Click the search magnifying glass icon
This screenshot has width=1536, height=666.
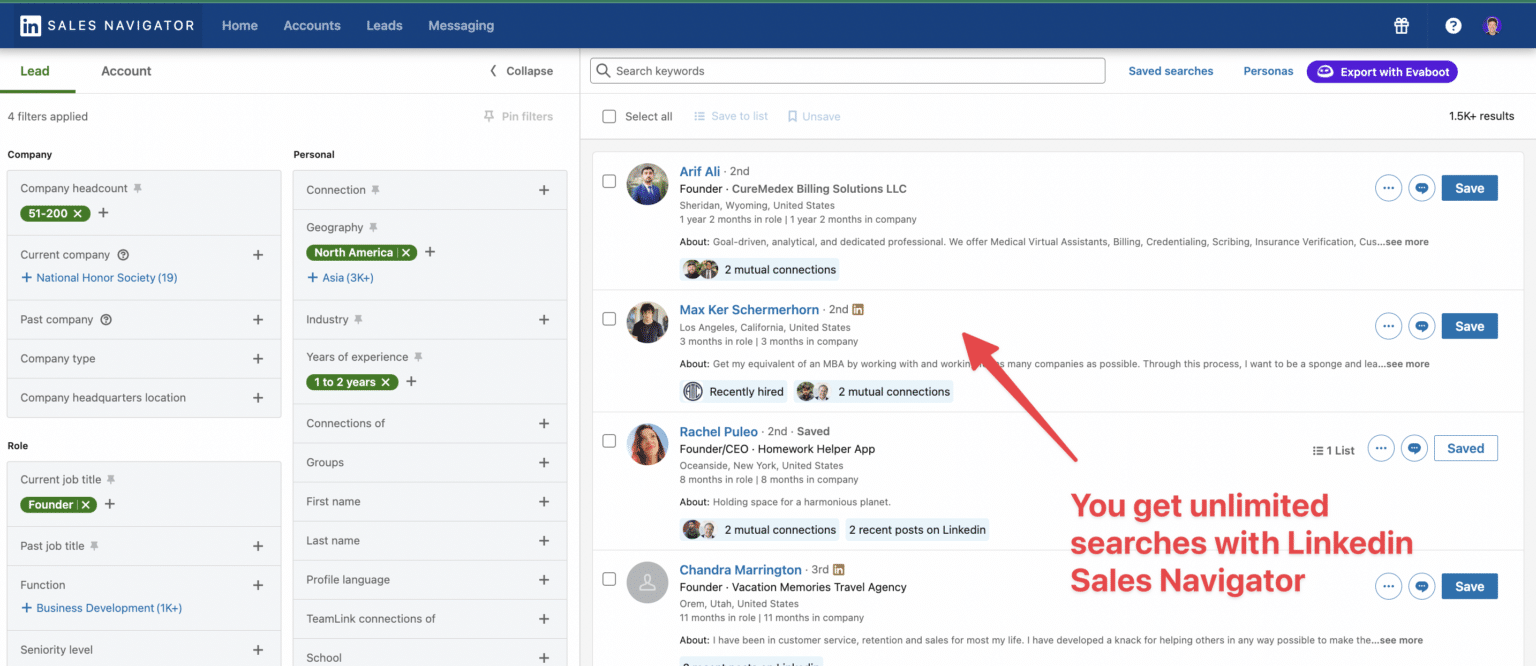click(604, 70)
